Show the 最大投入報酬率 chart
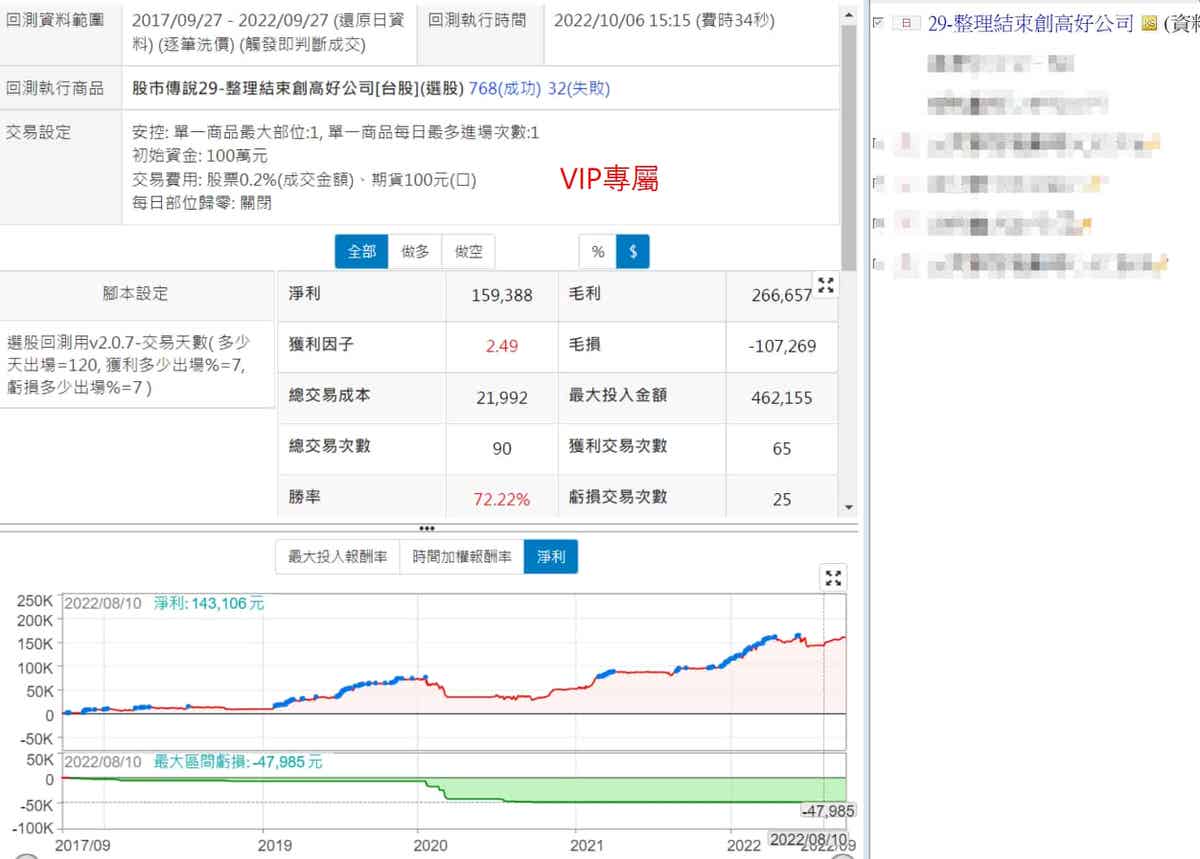Image resolution: width=1200 pixels, height=859 pixels. coord(337,557)
